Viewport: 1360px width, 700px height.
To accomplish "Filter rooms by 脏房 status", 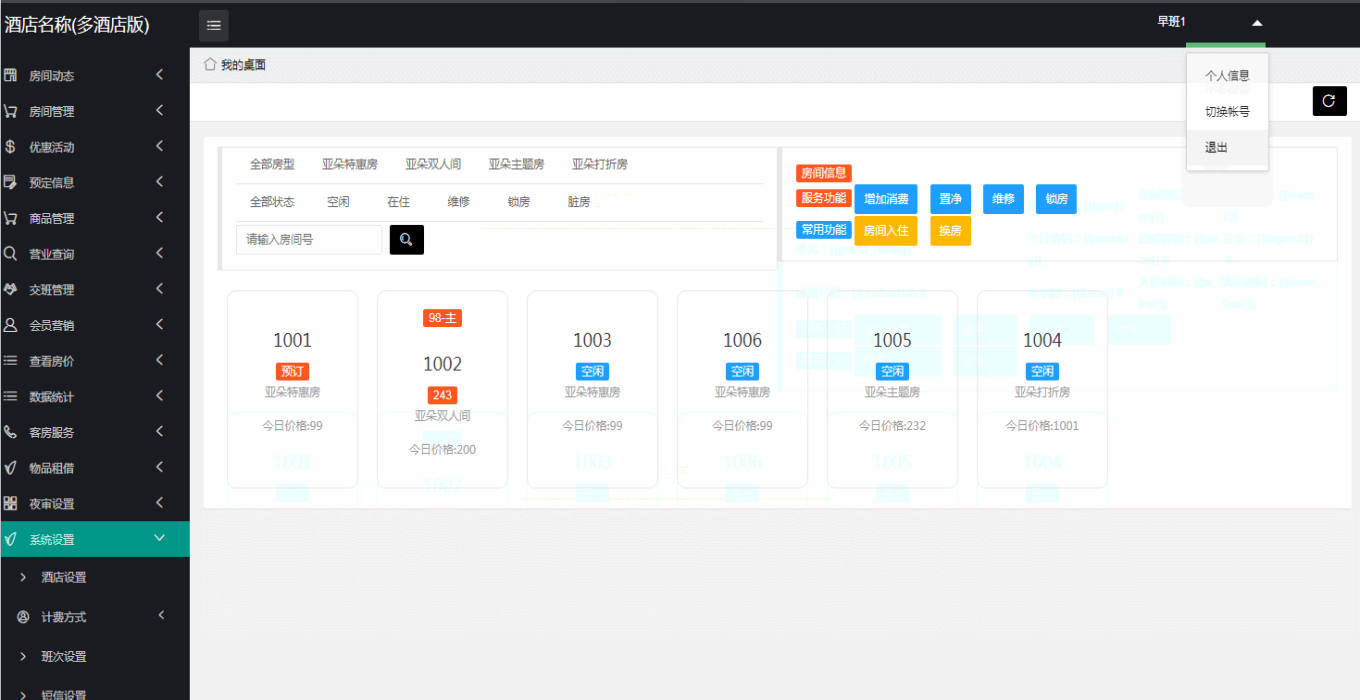I will point(579,202).
